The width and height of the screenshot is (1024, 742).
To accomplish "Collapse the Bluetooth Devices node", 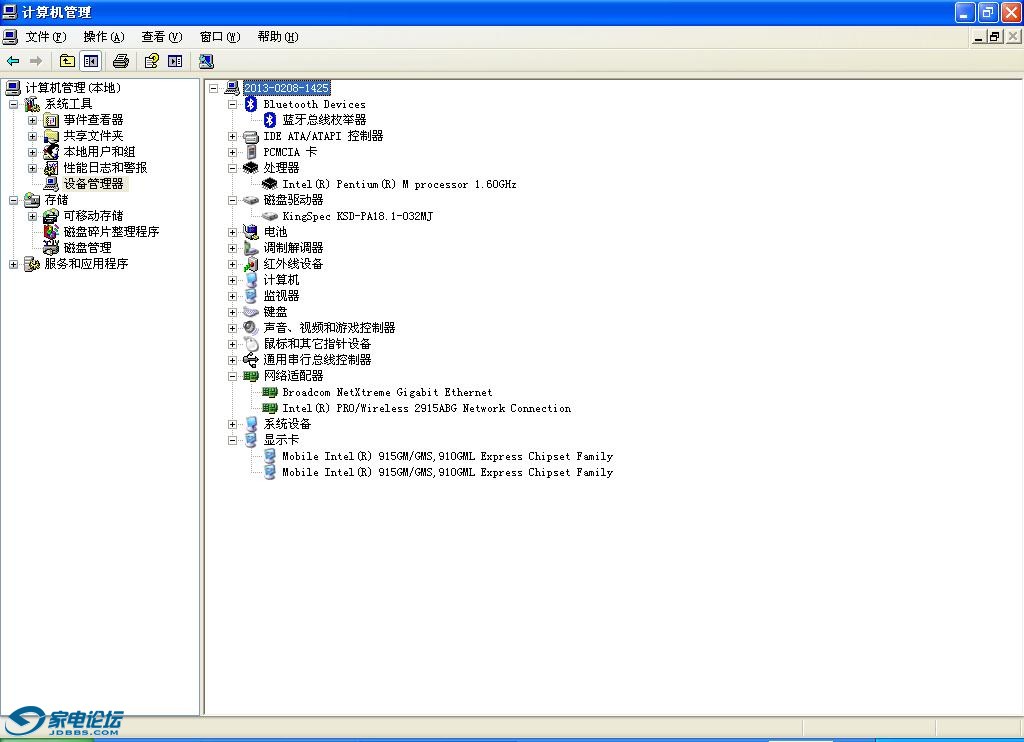I will [232, 105].
